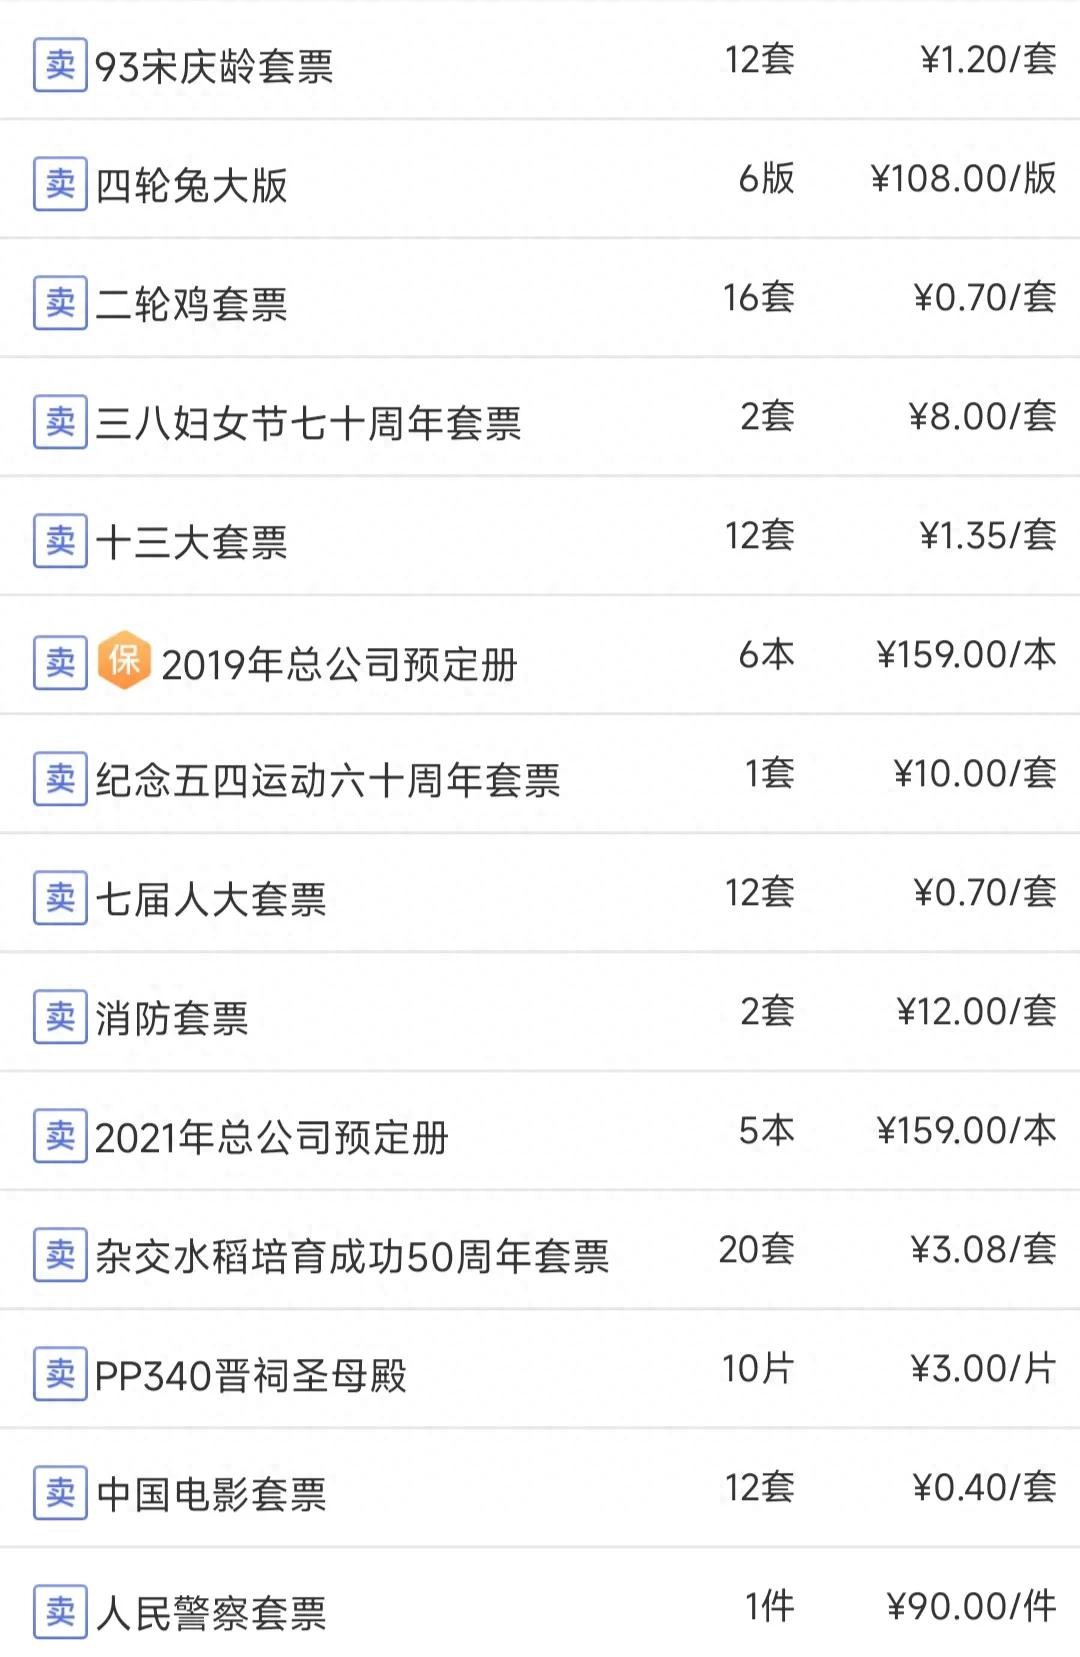Click the ¥12.00/套 price for 消防套票
The image size is (1080, 1657).
coord(976,1012)
